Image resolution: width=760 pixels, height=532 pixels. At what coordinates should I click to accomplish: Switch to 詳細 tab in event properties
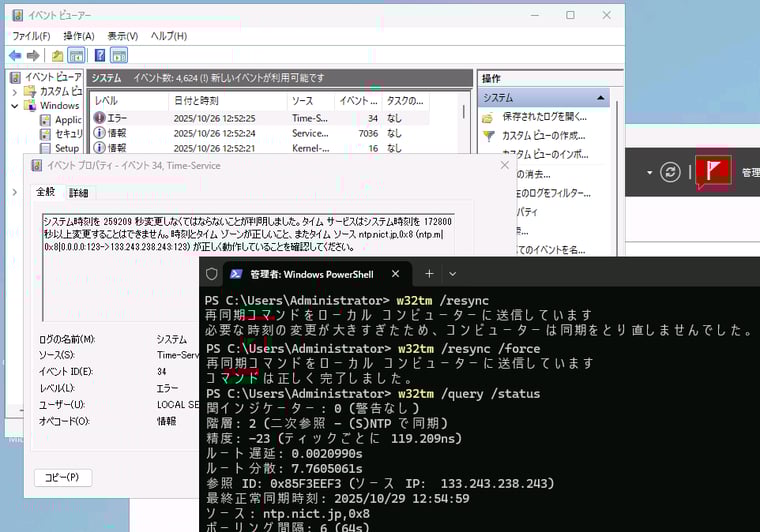coord(78,193)
